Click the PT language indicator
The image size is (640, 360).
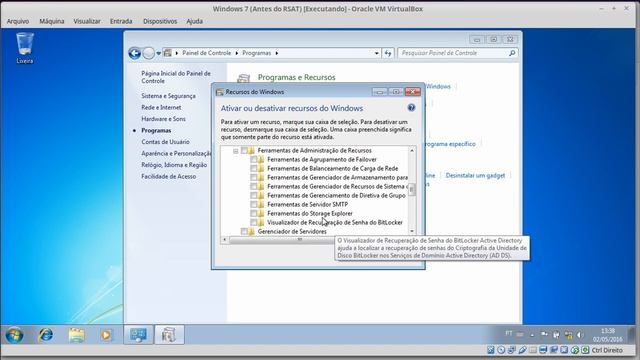tap(509, 333)
